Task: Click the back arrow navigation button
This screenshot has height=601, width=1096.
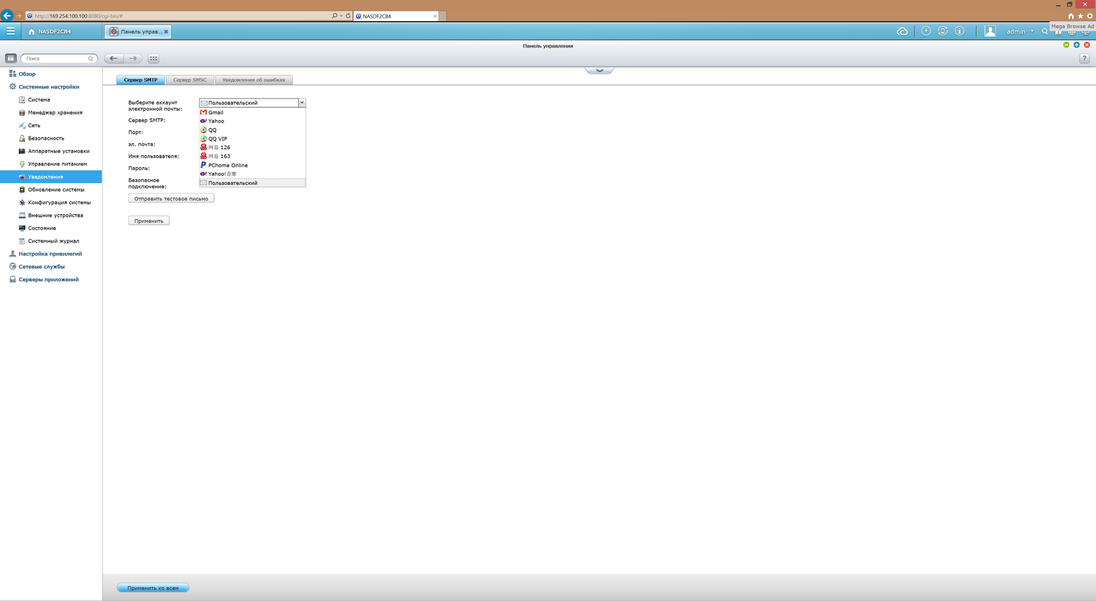Action: (114, 59)
